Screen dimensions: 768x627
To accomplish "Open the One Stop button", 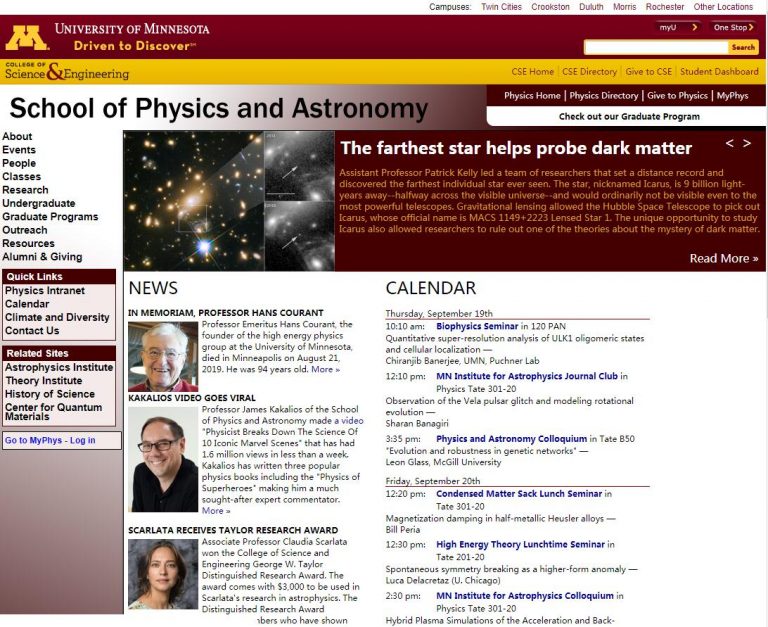I will [x=733, y=27].
